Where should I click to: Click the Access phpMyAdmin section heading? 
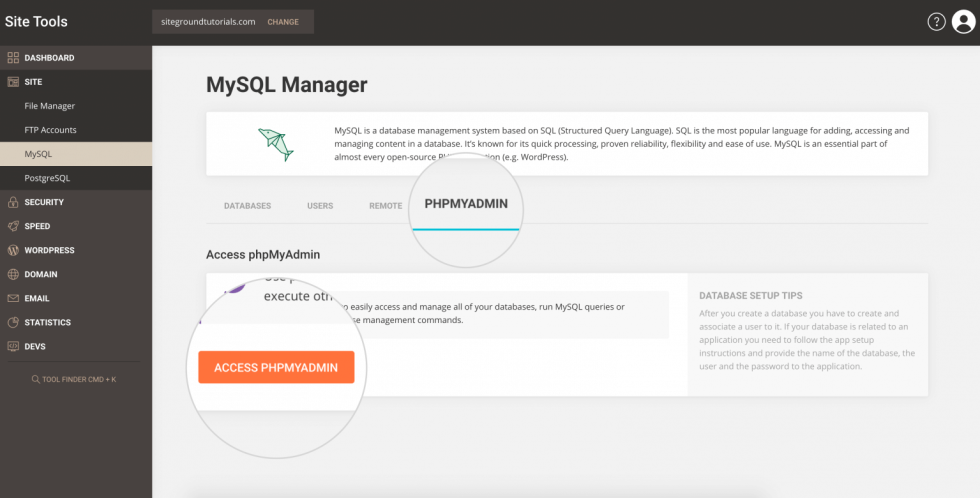[x=263, y=255]
